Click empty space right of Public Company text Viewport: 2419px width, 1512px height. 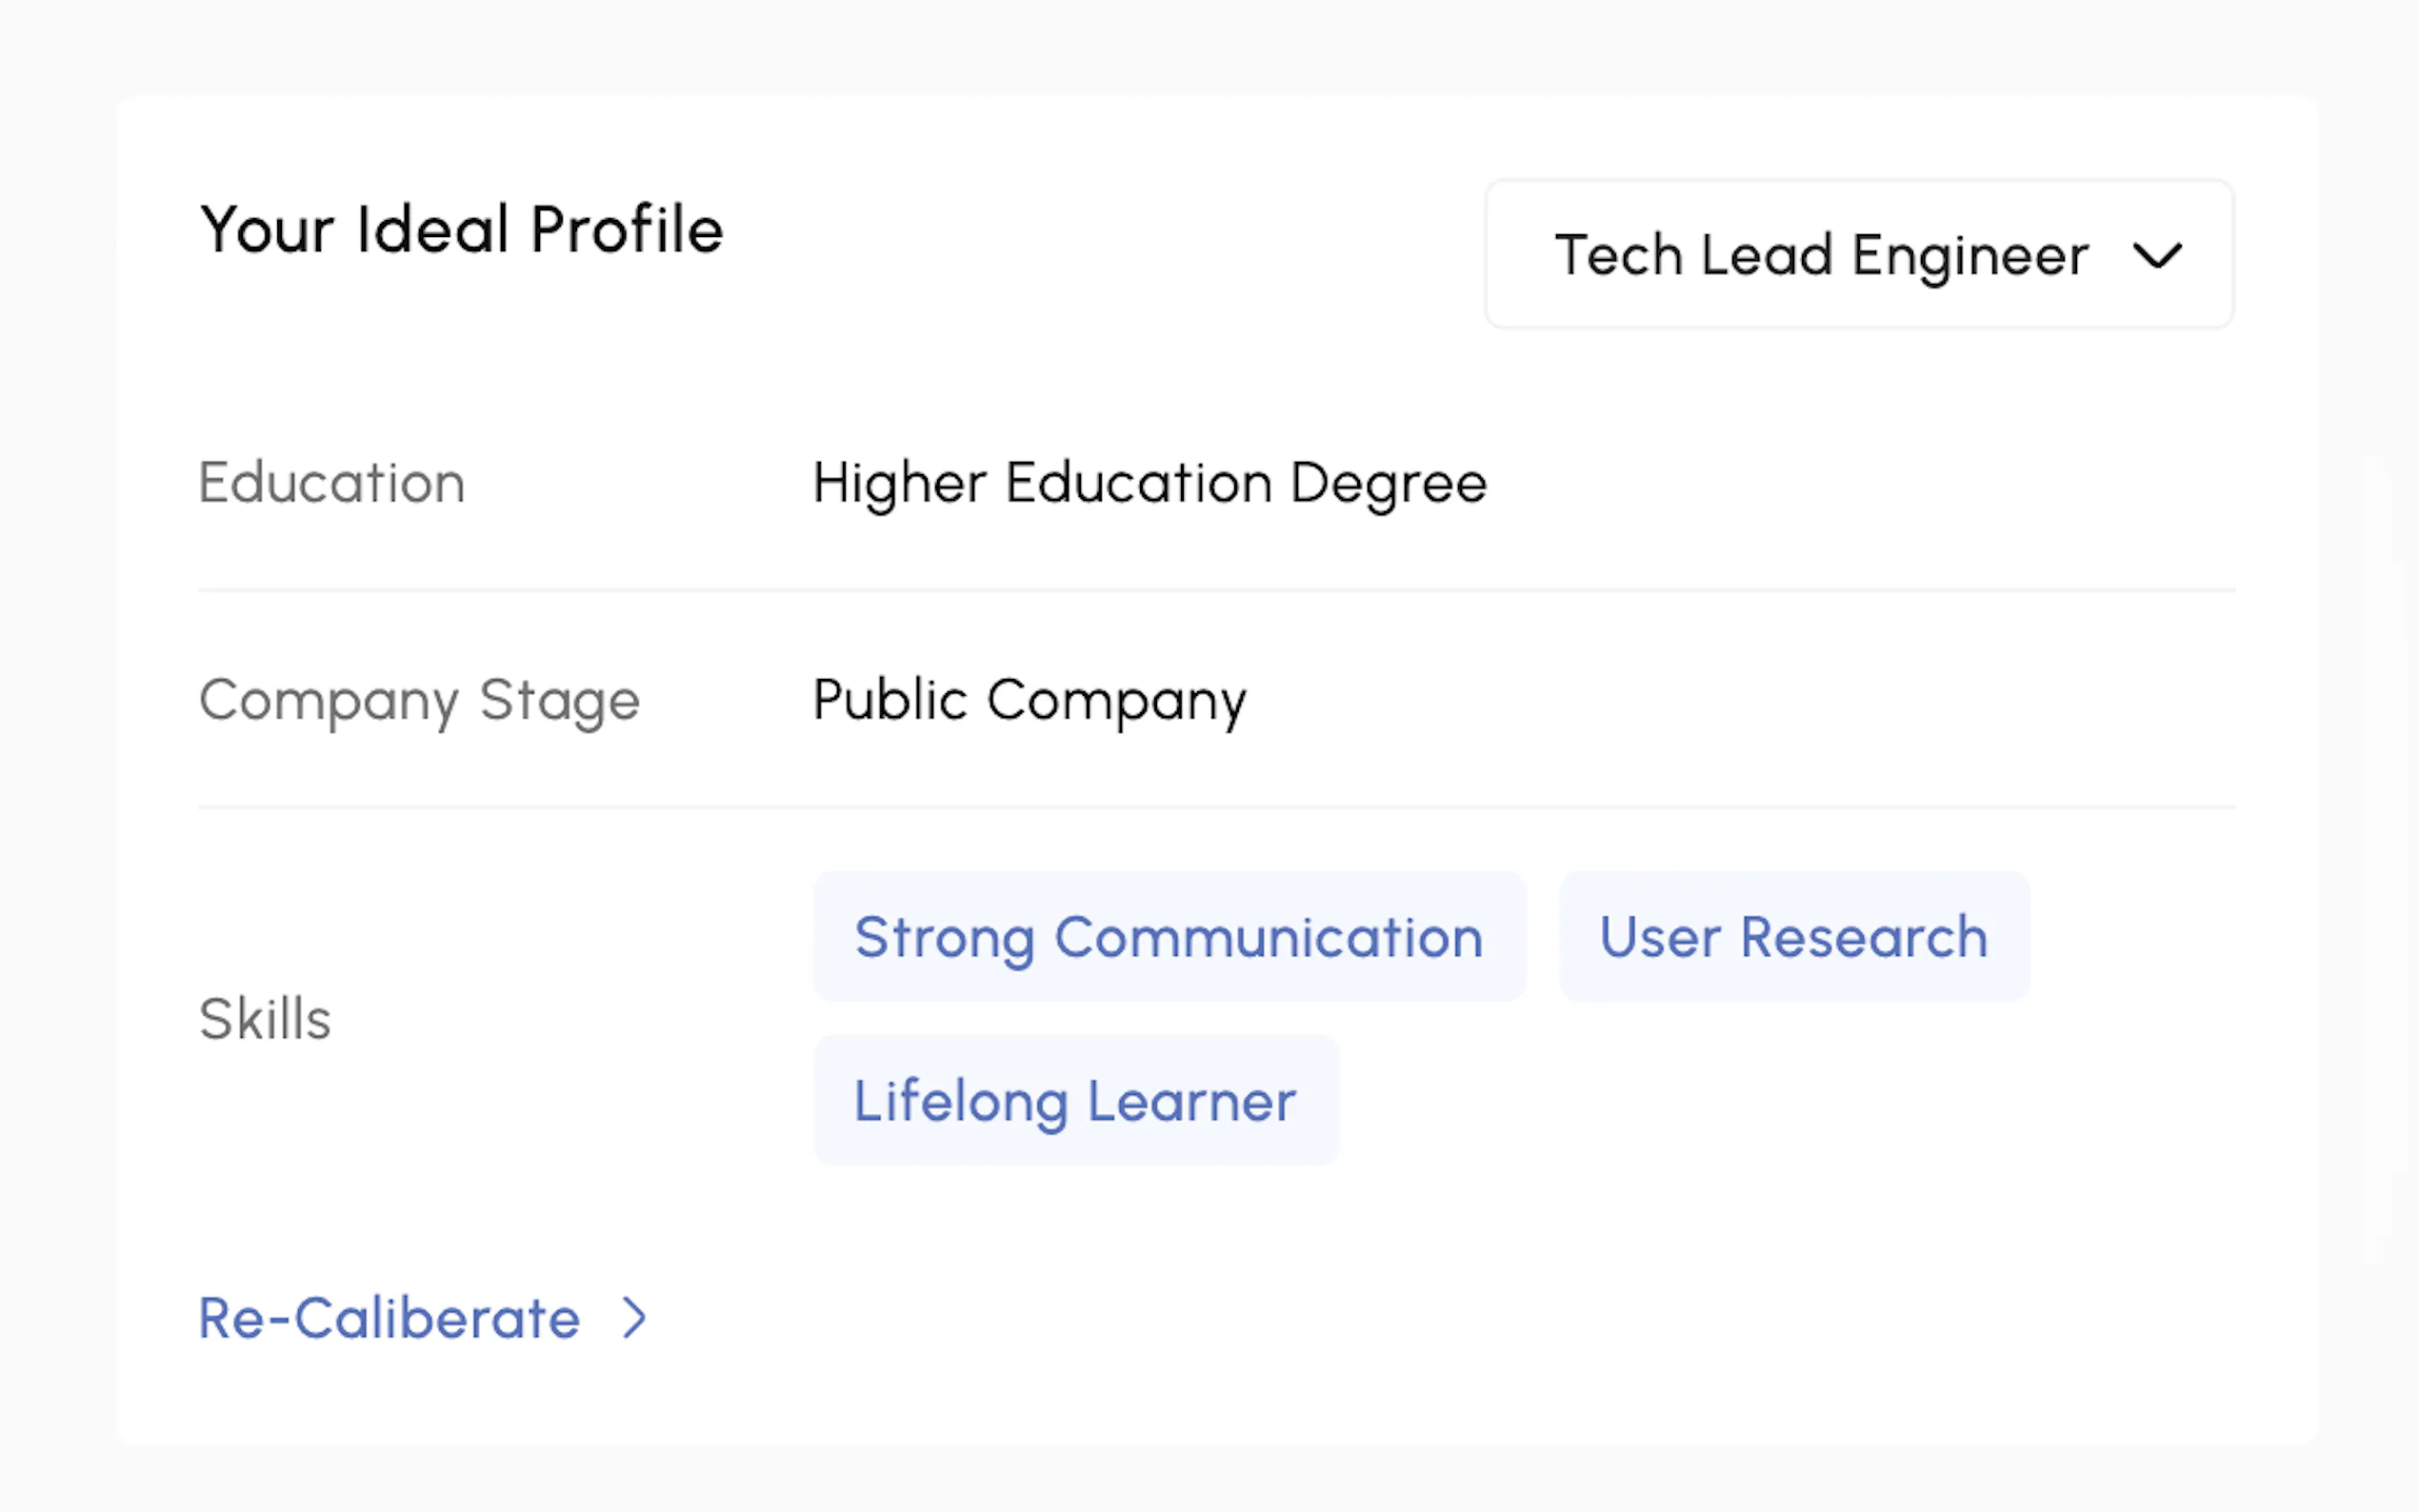pos(1750,700)
